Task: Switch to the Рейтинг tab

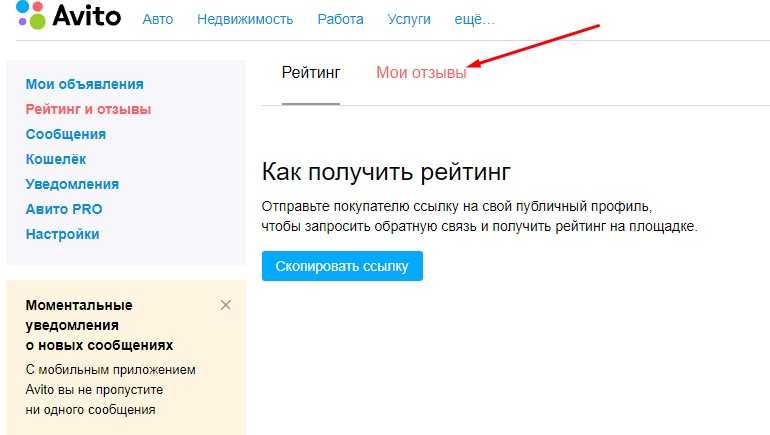Action: [x=311, y=73]
